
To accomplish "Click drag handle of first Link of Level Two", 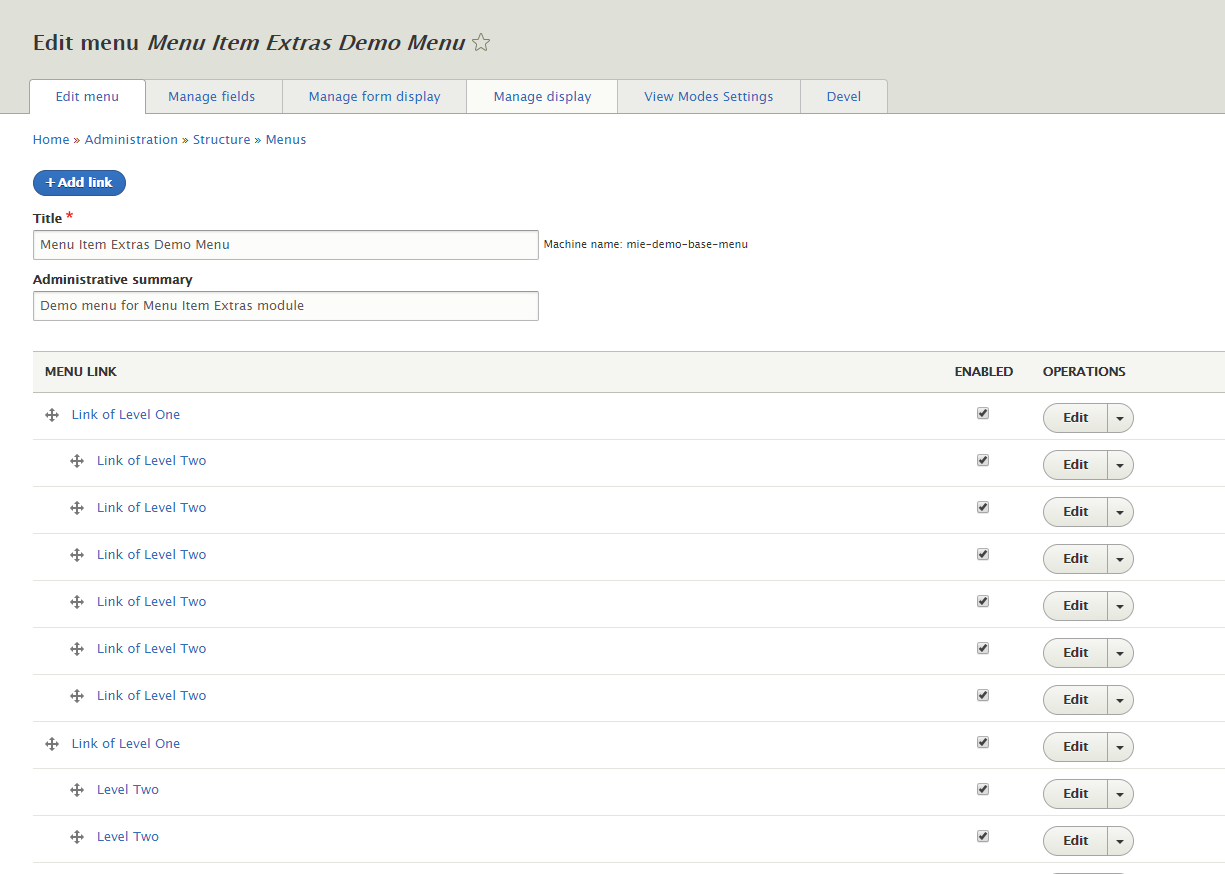I will (x=77, y=461).
